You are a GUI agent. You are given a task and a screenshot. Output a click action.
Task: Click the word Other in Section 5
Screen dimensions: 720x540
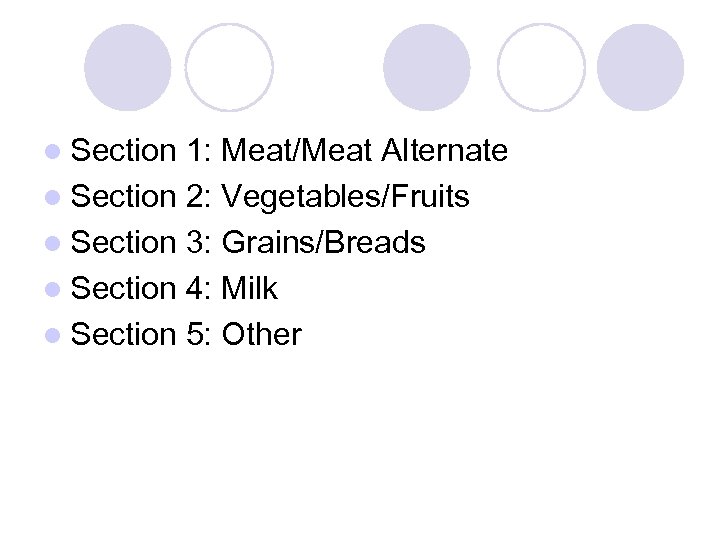(261, 335)
